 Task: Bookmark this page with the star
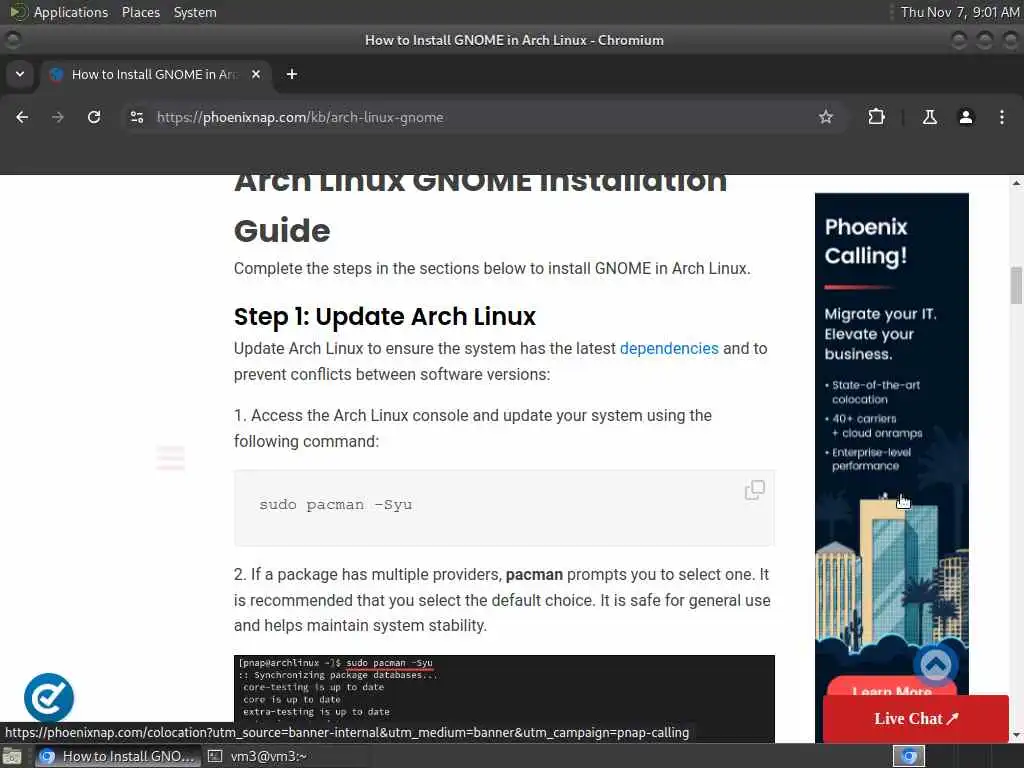[825, 117]
